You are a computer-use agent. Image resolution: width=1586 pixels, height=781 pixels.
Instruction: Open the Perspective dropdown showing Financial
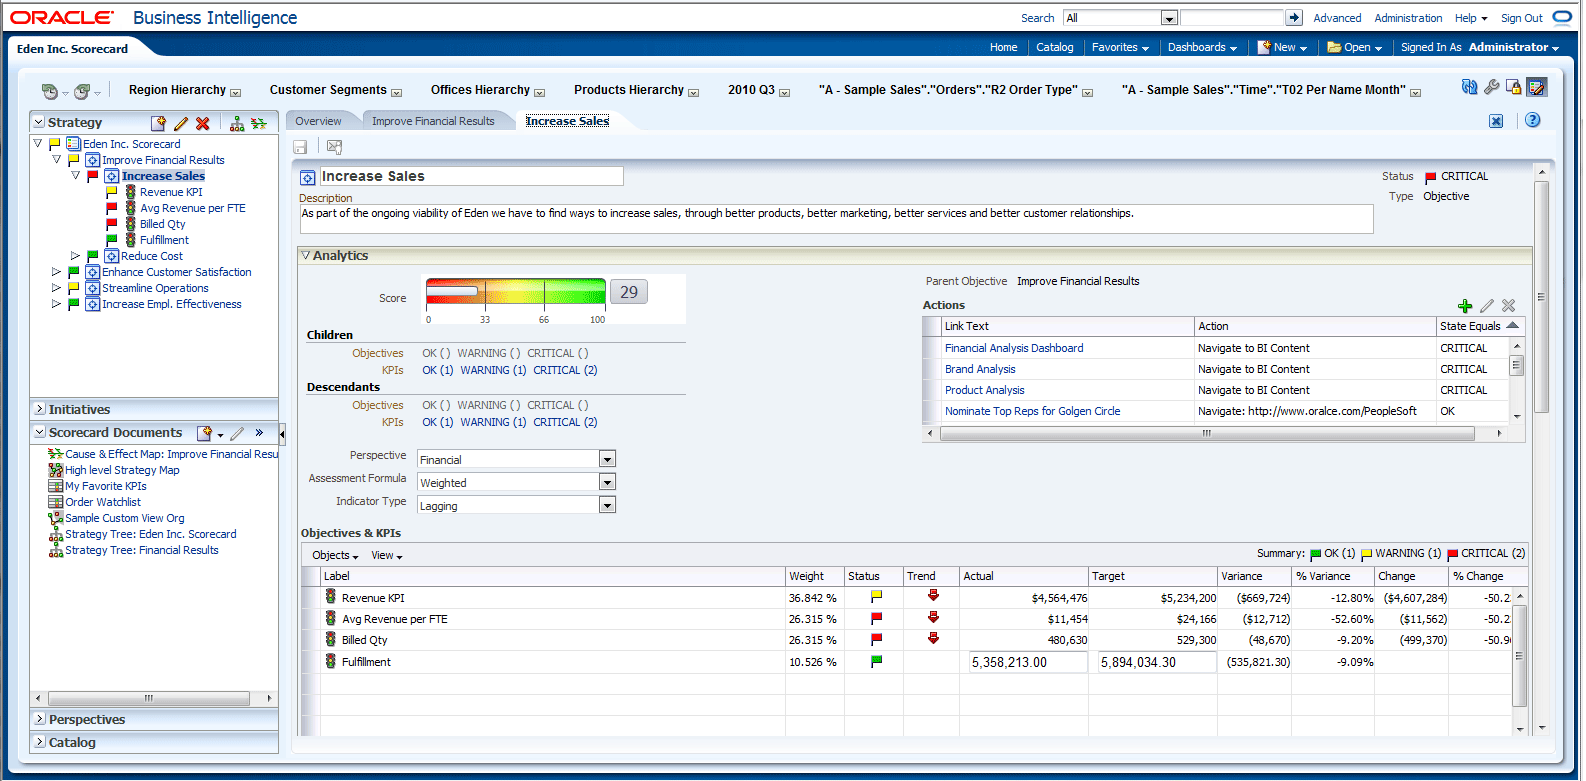click(x=606, y=460)
